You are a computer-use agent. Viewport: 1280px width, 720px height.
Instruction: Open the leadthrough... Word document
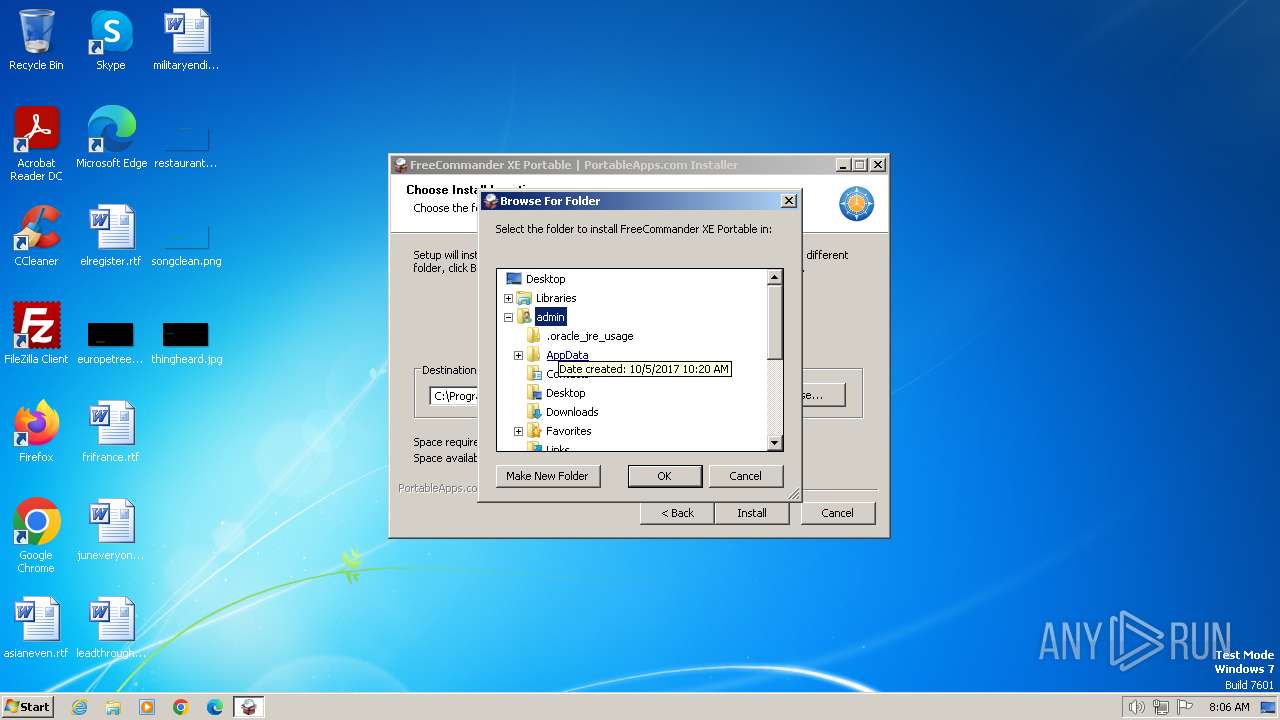pyautogui.click(x=111, y=628)
